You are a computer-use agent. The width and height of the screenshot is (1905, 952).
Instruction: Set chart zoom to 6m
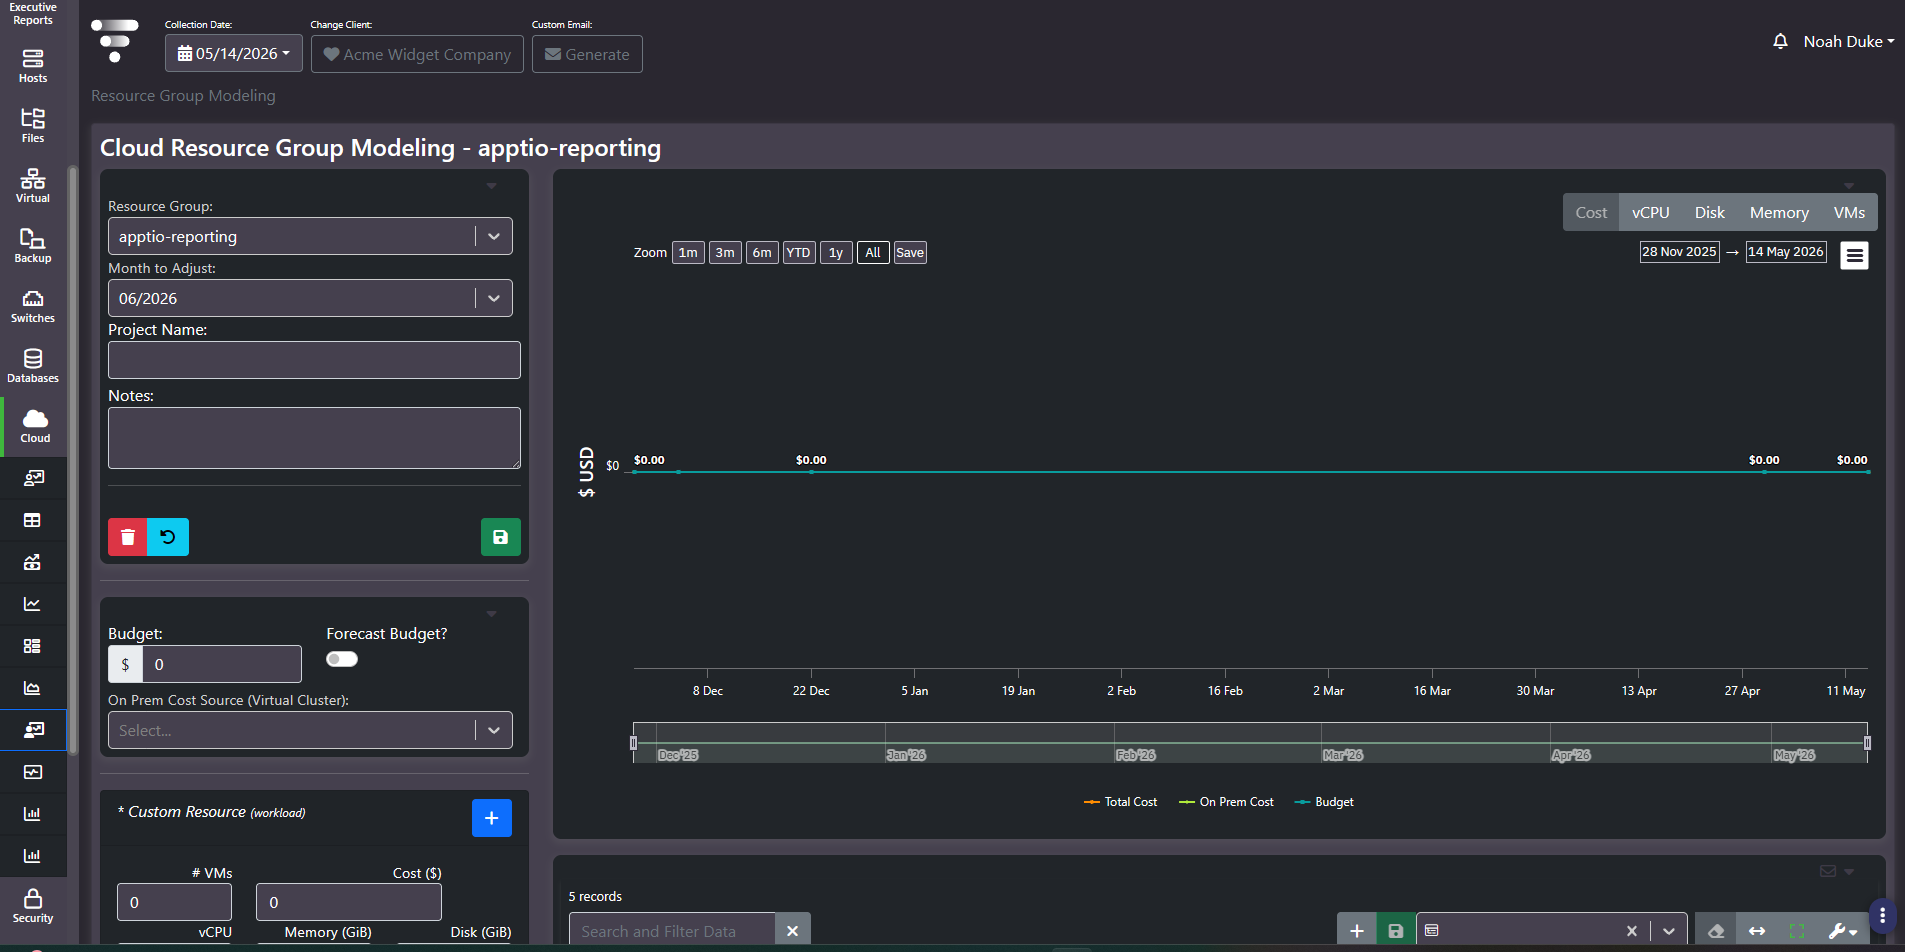tap(762, 253)
